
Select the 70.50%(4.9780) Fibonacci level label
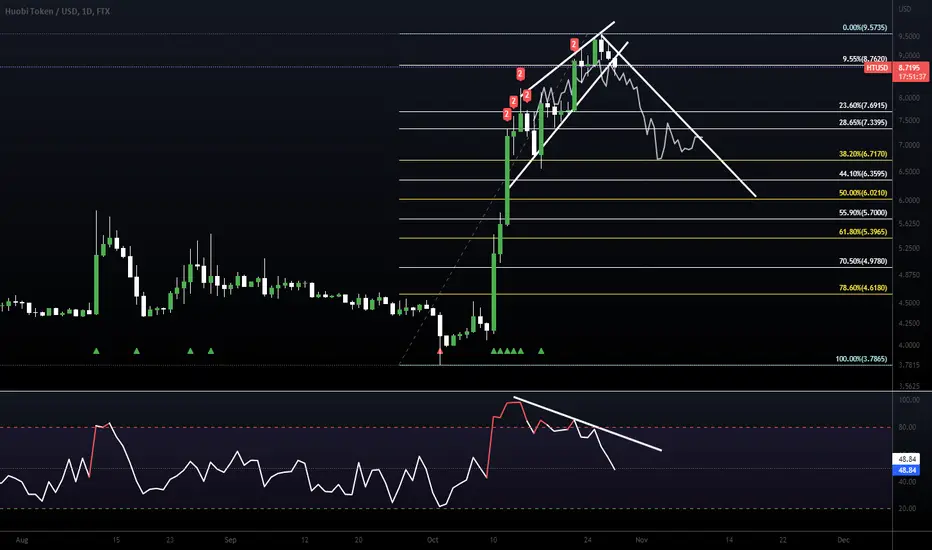point(863,261)
